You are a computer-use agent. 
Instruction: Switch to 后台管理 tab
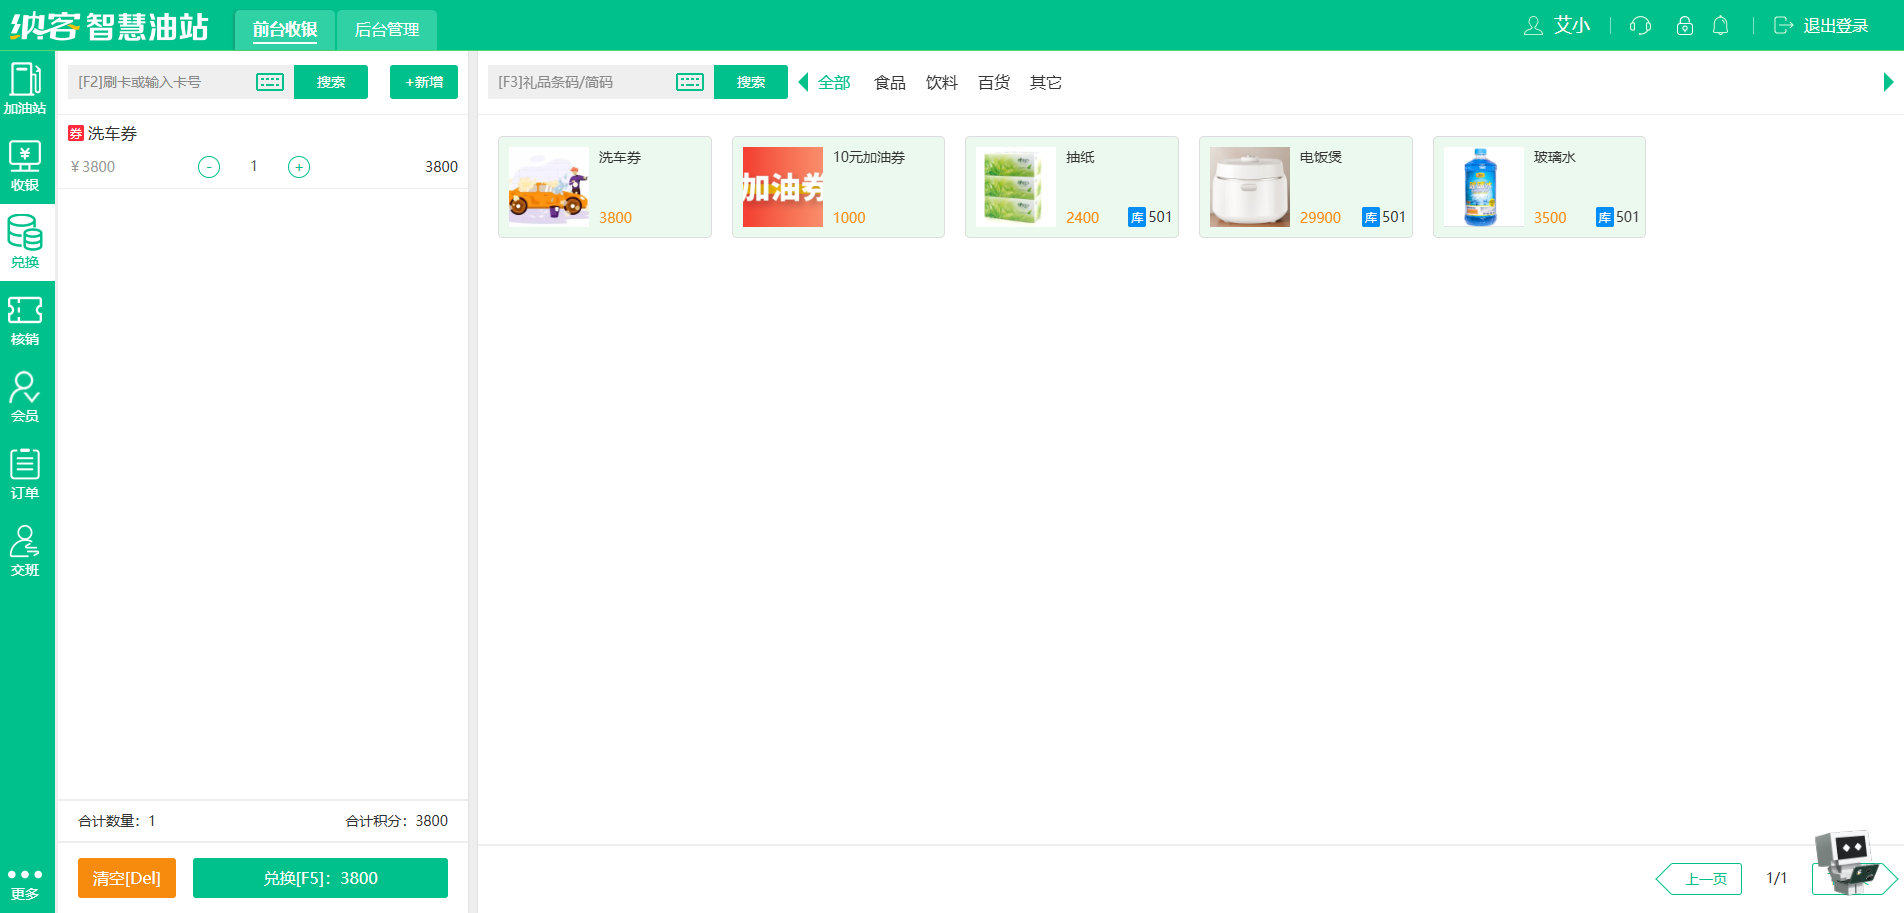(x=387, y=30)
